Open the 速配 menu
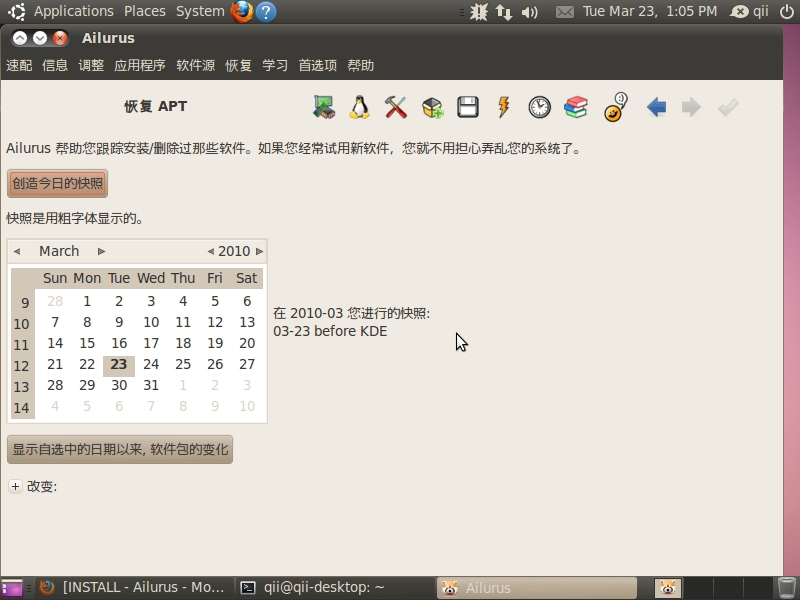The image size is (800, 600). click(x=19, y=65)
